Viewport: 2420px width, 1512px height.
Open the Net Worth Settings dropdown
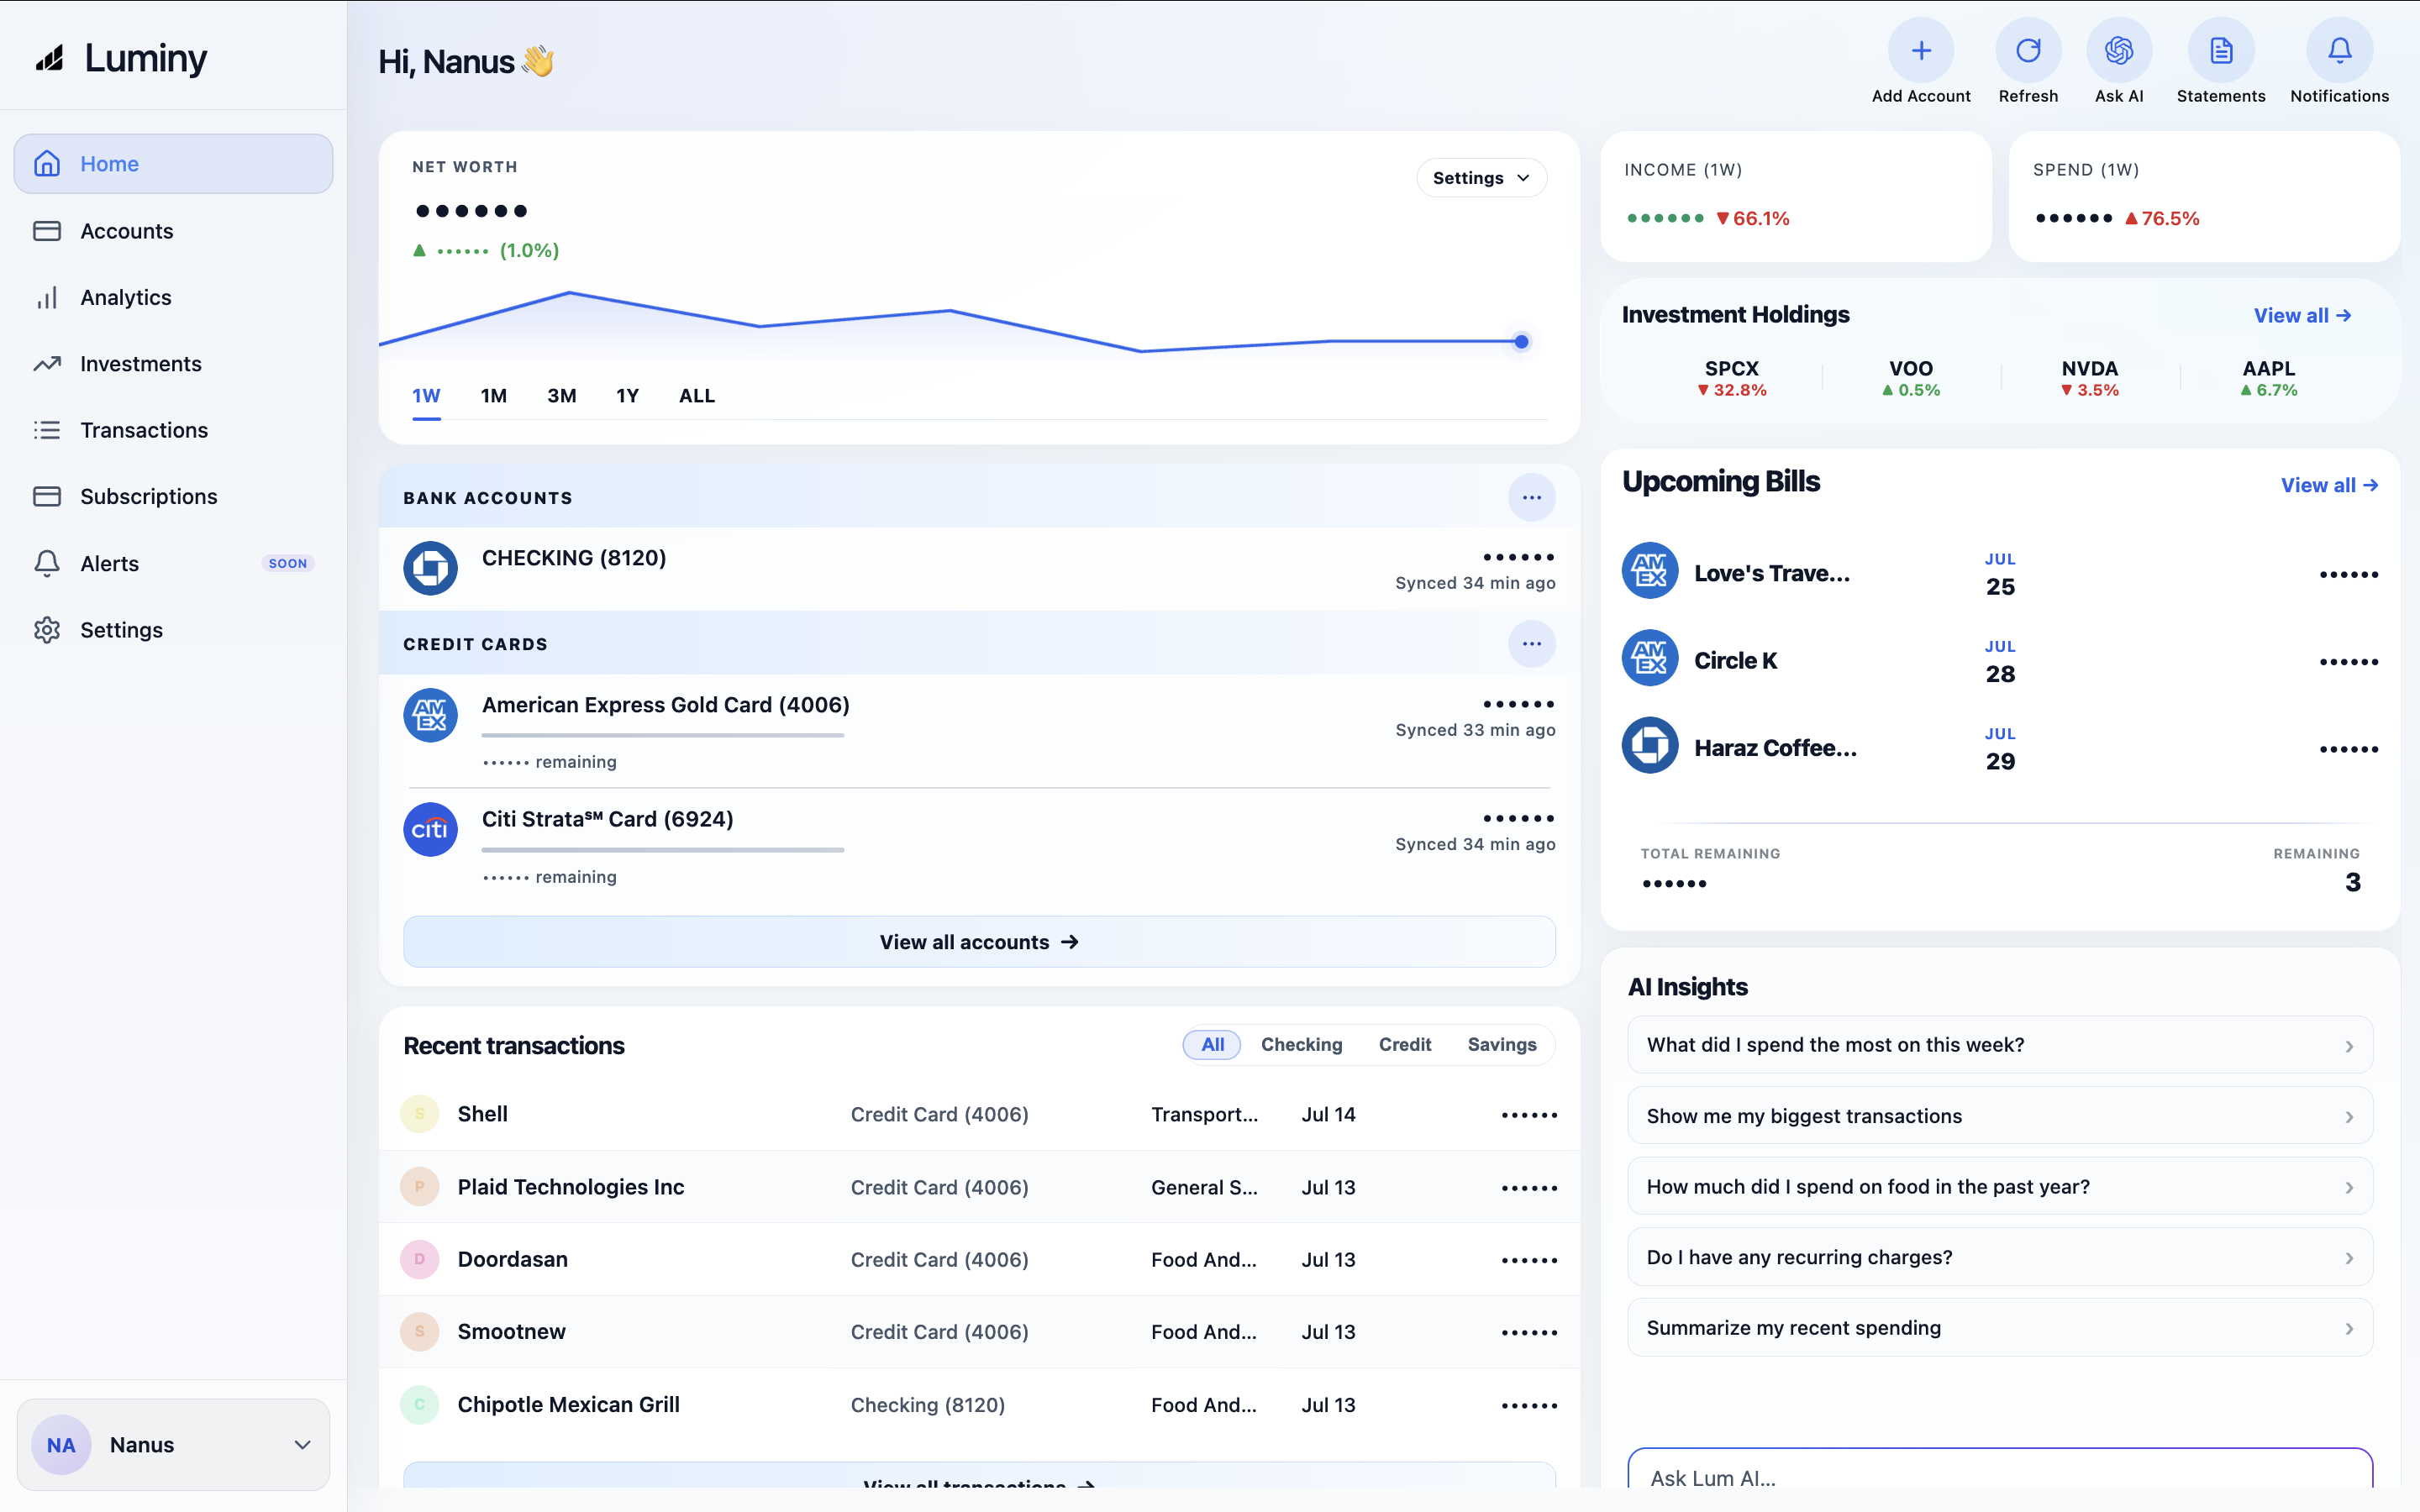1481,178
